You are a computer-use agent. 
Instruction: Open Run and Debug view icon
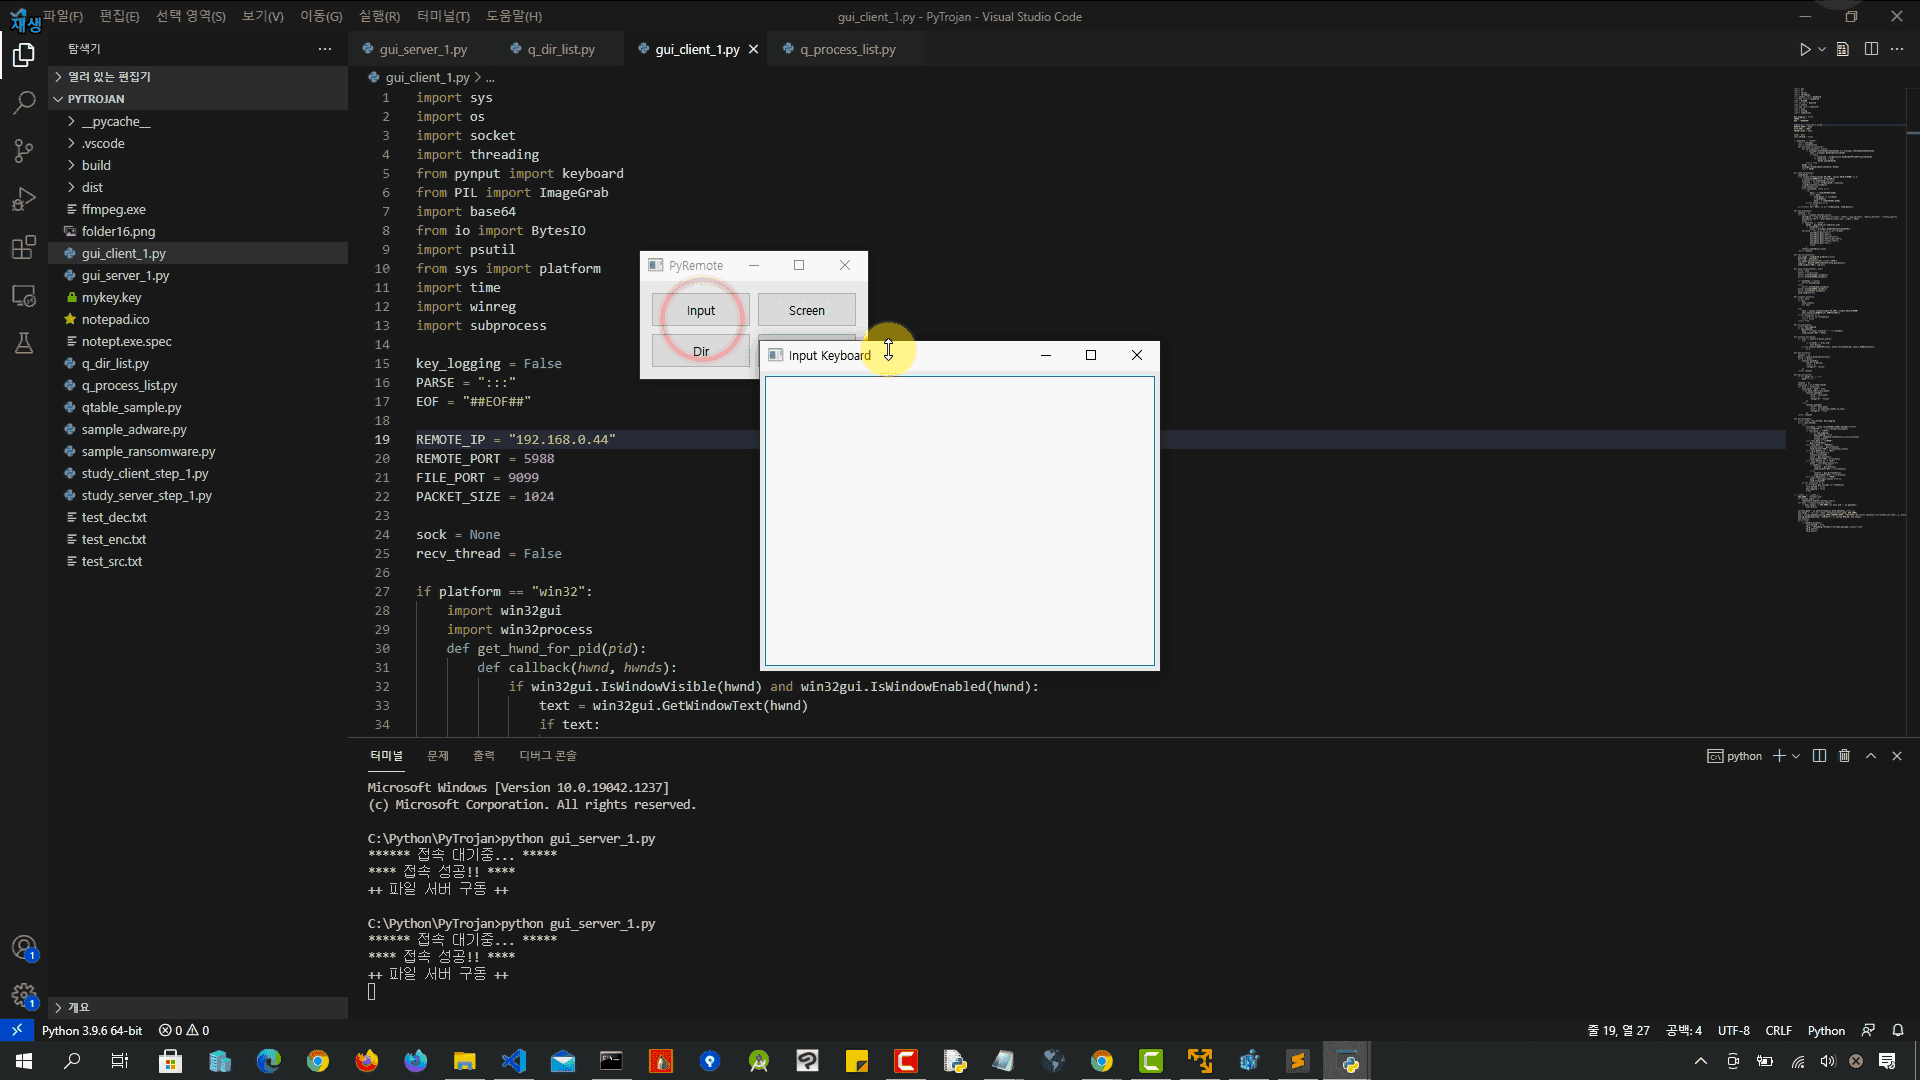click(24, 199)
